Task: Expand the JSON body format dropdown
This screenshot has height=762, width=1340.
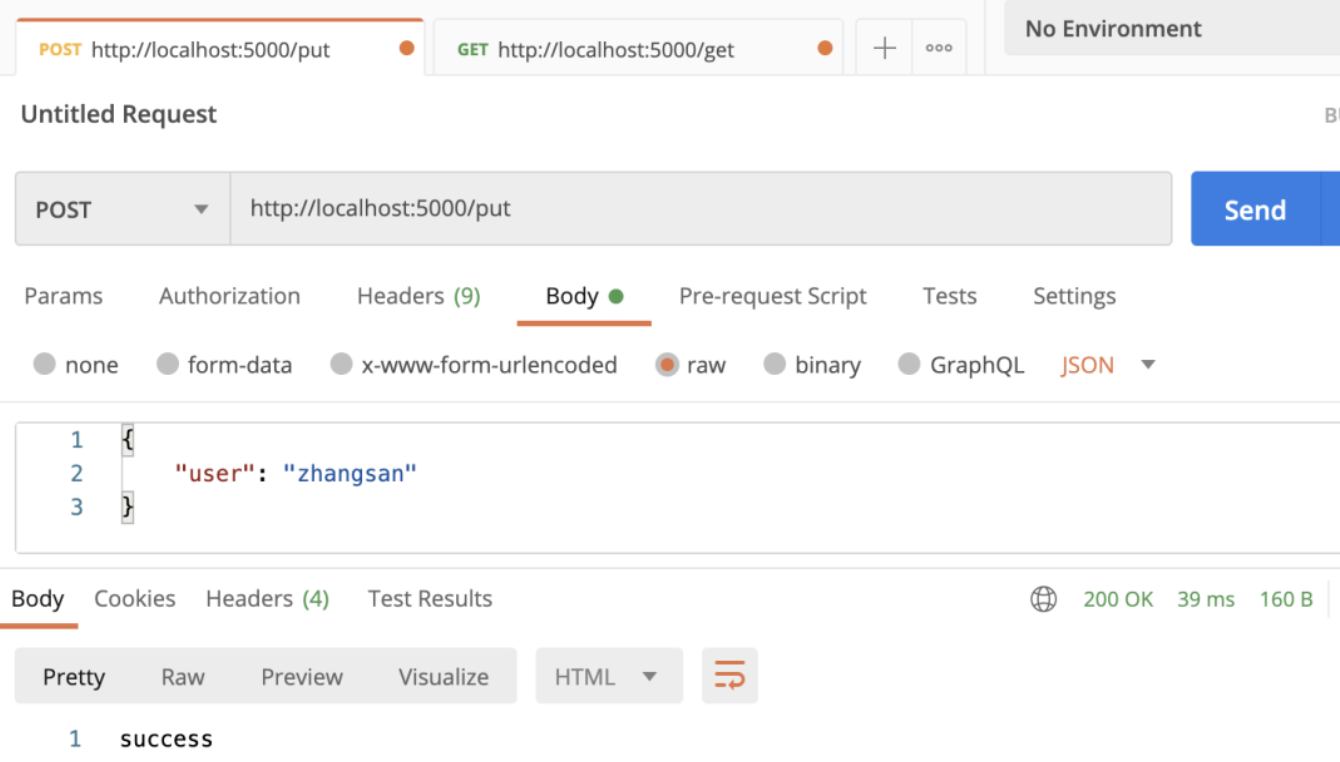Action: 1108,365
